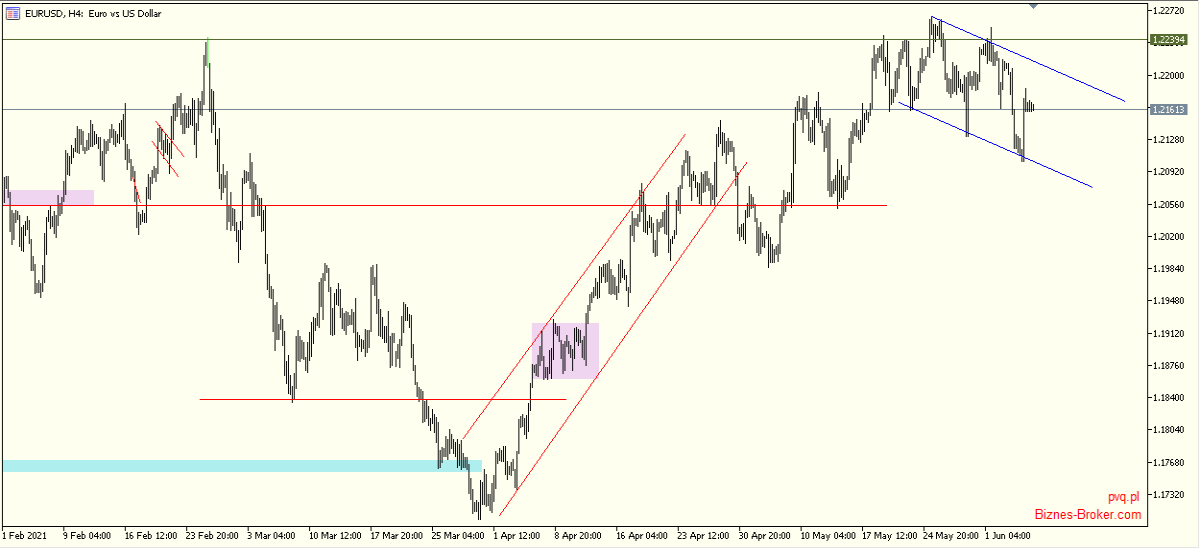1200x549 pixels.
Task: Click the 1.19480 price axis label
Action: [x=1169, y=301]
